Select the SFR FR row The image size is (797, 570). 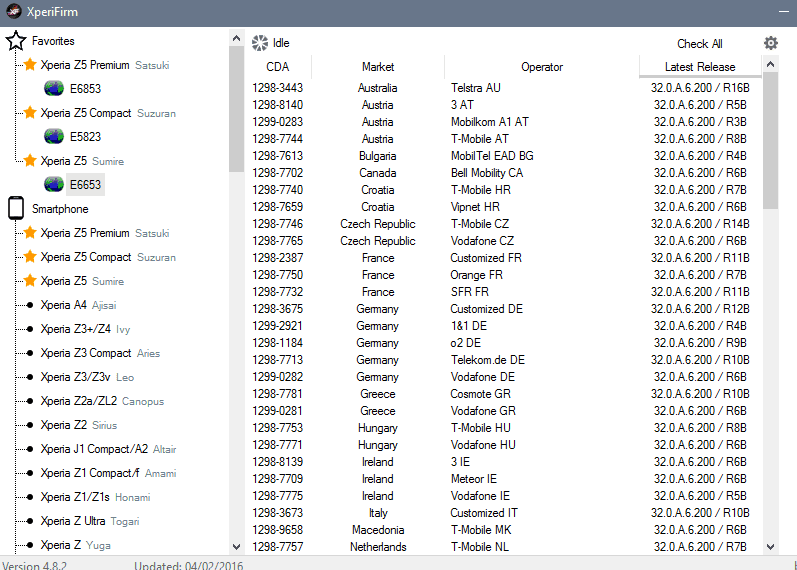coord(504,292)
